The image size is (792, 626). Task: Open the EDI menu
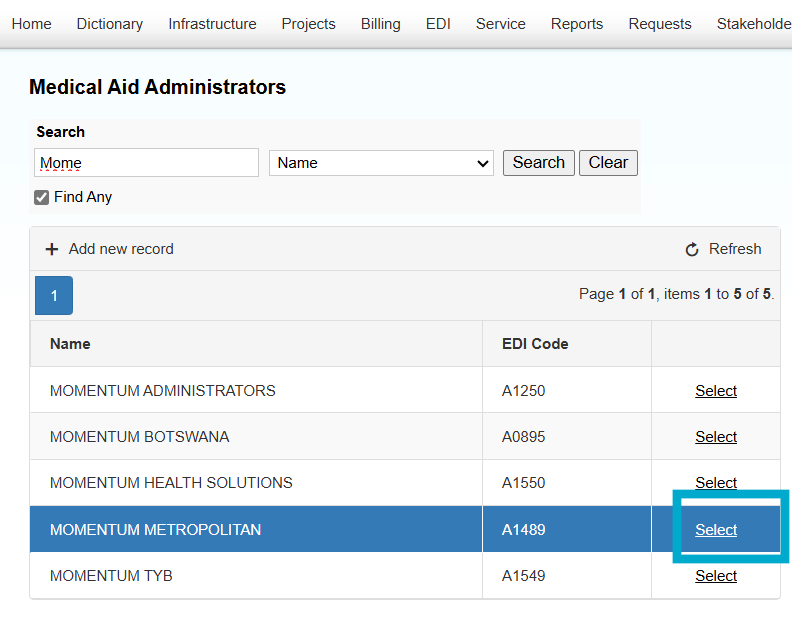(438, 24)
